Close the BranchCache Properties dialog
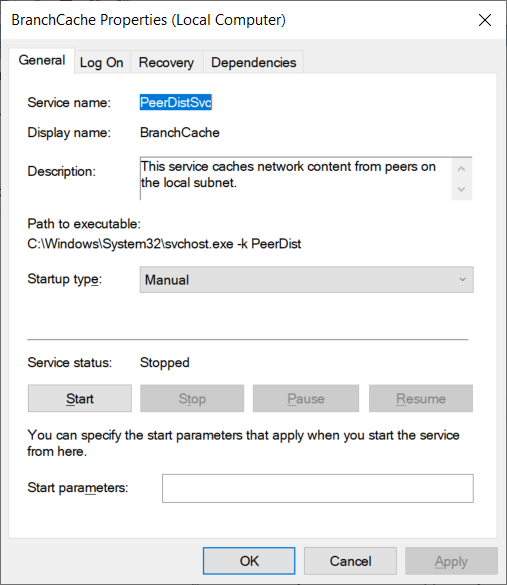The height and width of the screenshot is (585, 507). pos(485,20)
